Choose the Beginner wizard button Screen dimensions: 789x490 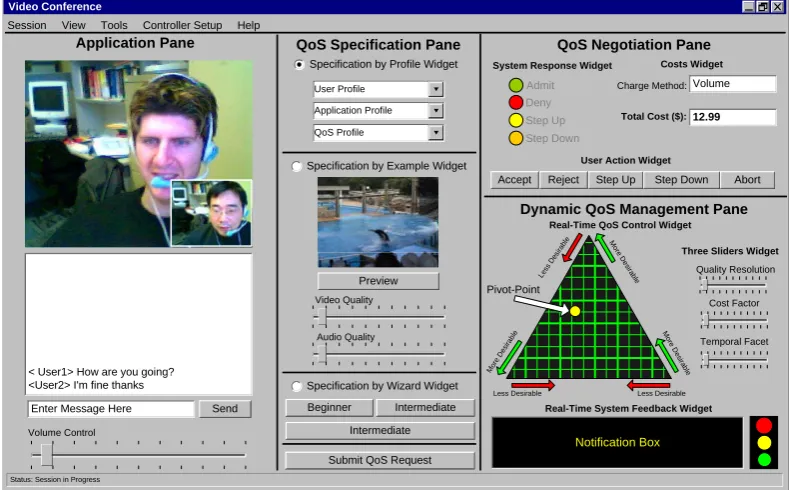pyautogui.click(x=329, y=407)
